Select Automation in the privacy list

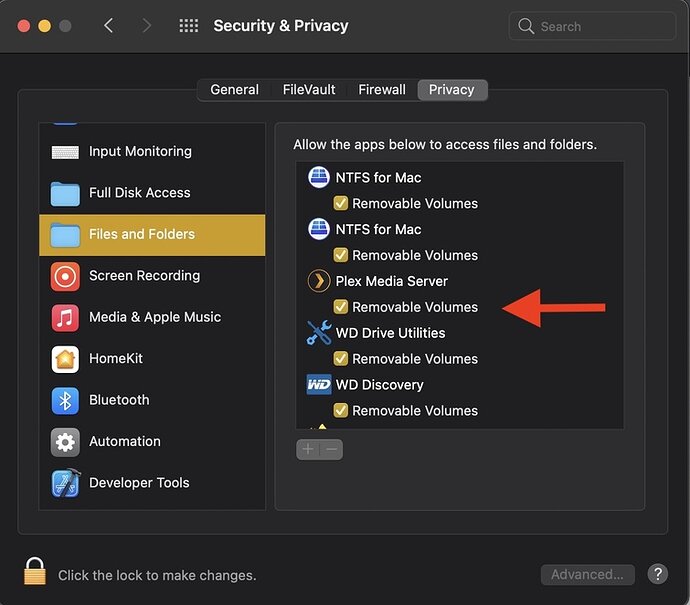[152, 442]
